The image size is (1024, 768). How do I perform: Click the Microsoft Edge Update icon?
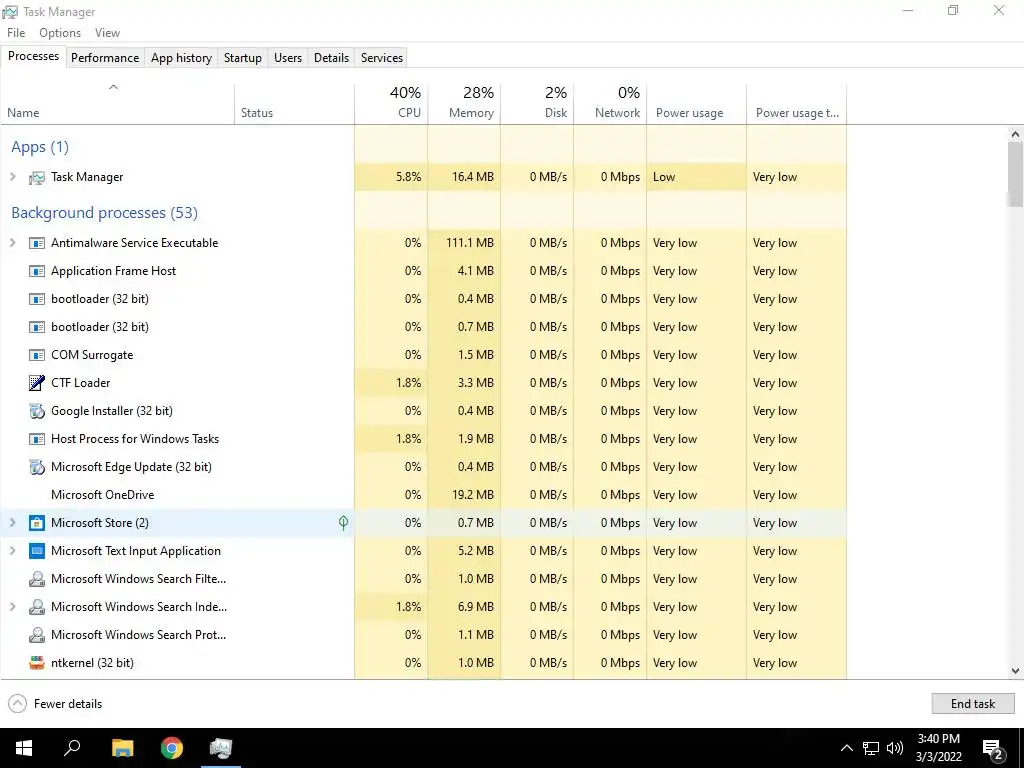coord(37,467)
